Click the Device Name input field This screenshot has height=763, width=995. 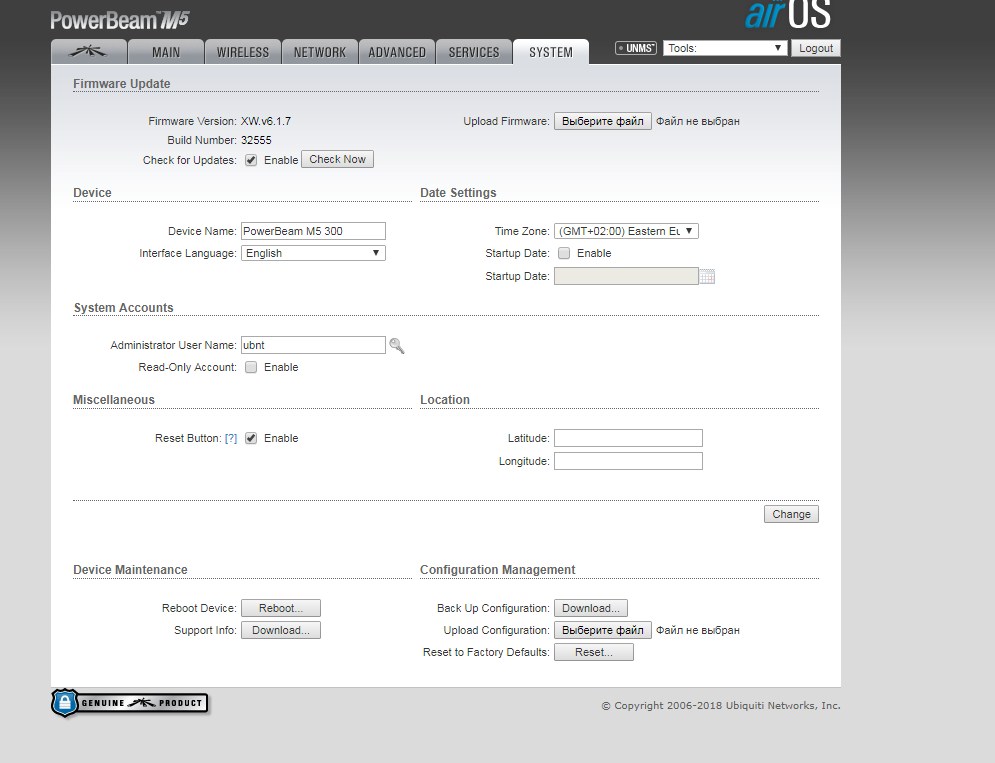[x=313, y=231]
